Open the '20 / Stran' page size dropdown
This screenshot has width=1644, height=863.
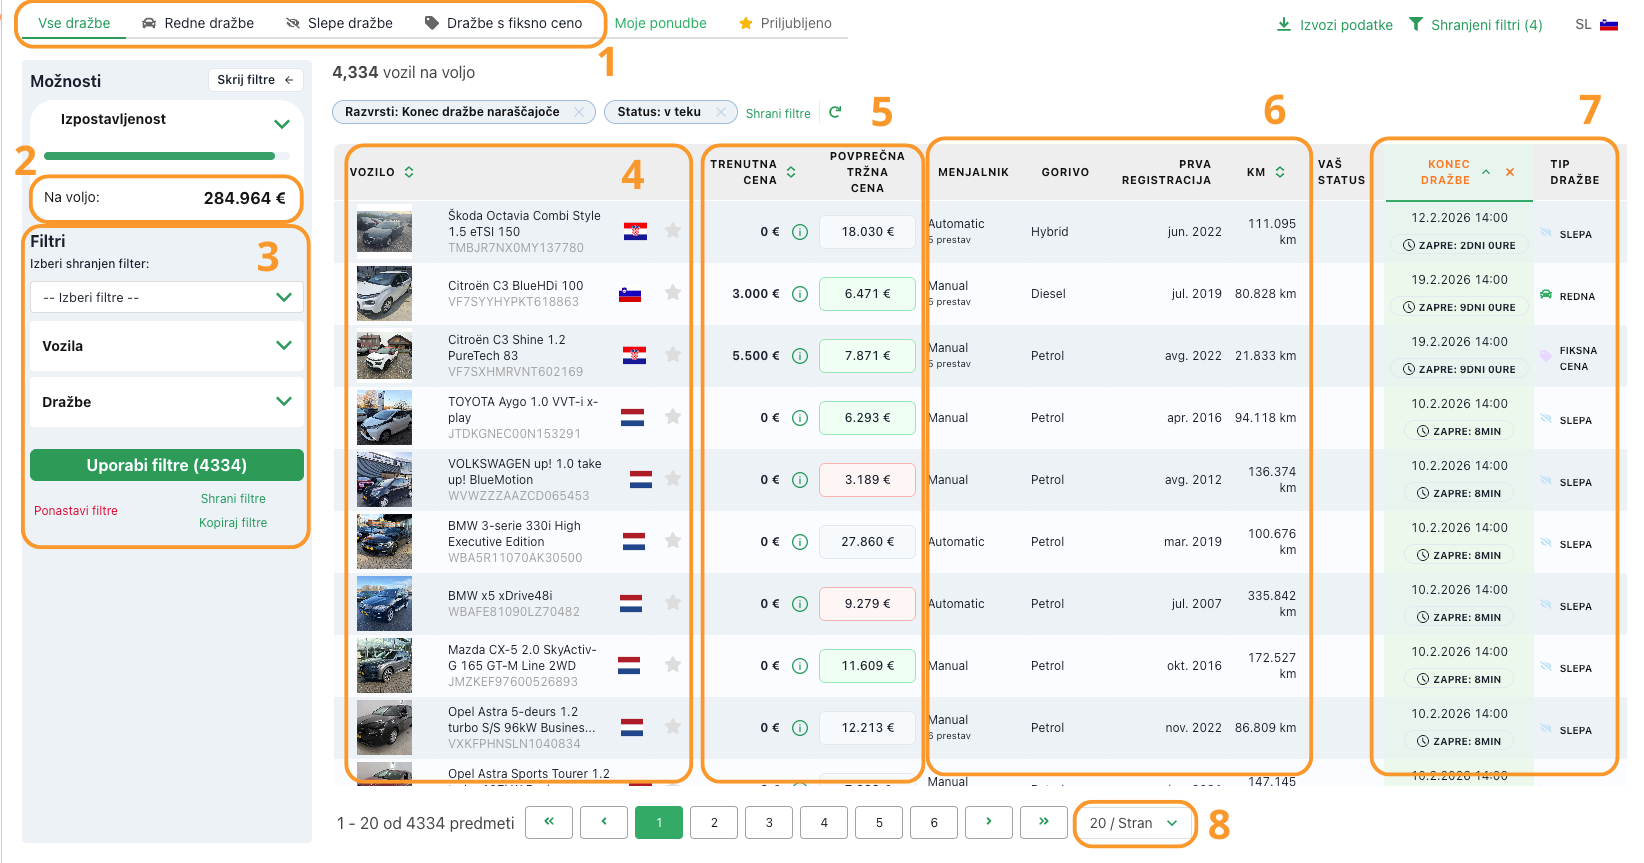click(1134, 823)
